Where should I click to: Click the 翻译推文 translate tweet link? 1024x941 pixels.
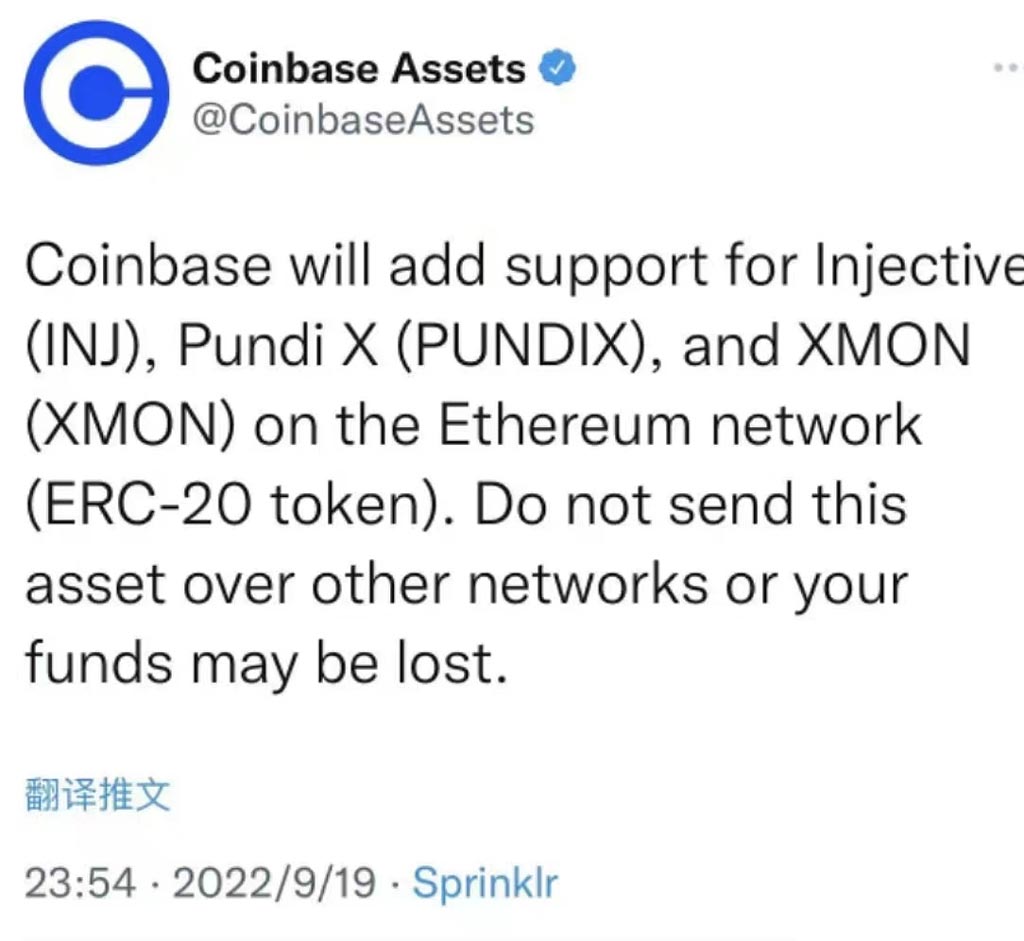(98, 795)
